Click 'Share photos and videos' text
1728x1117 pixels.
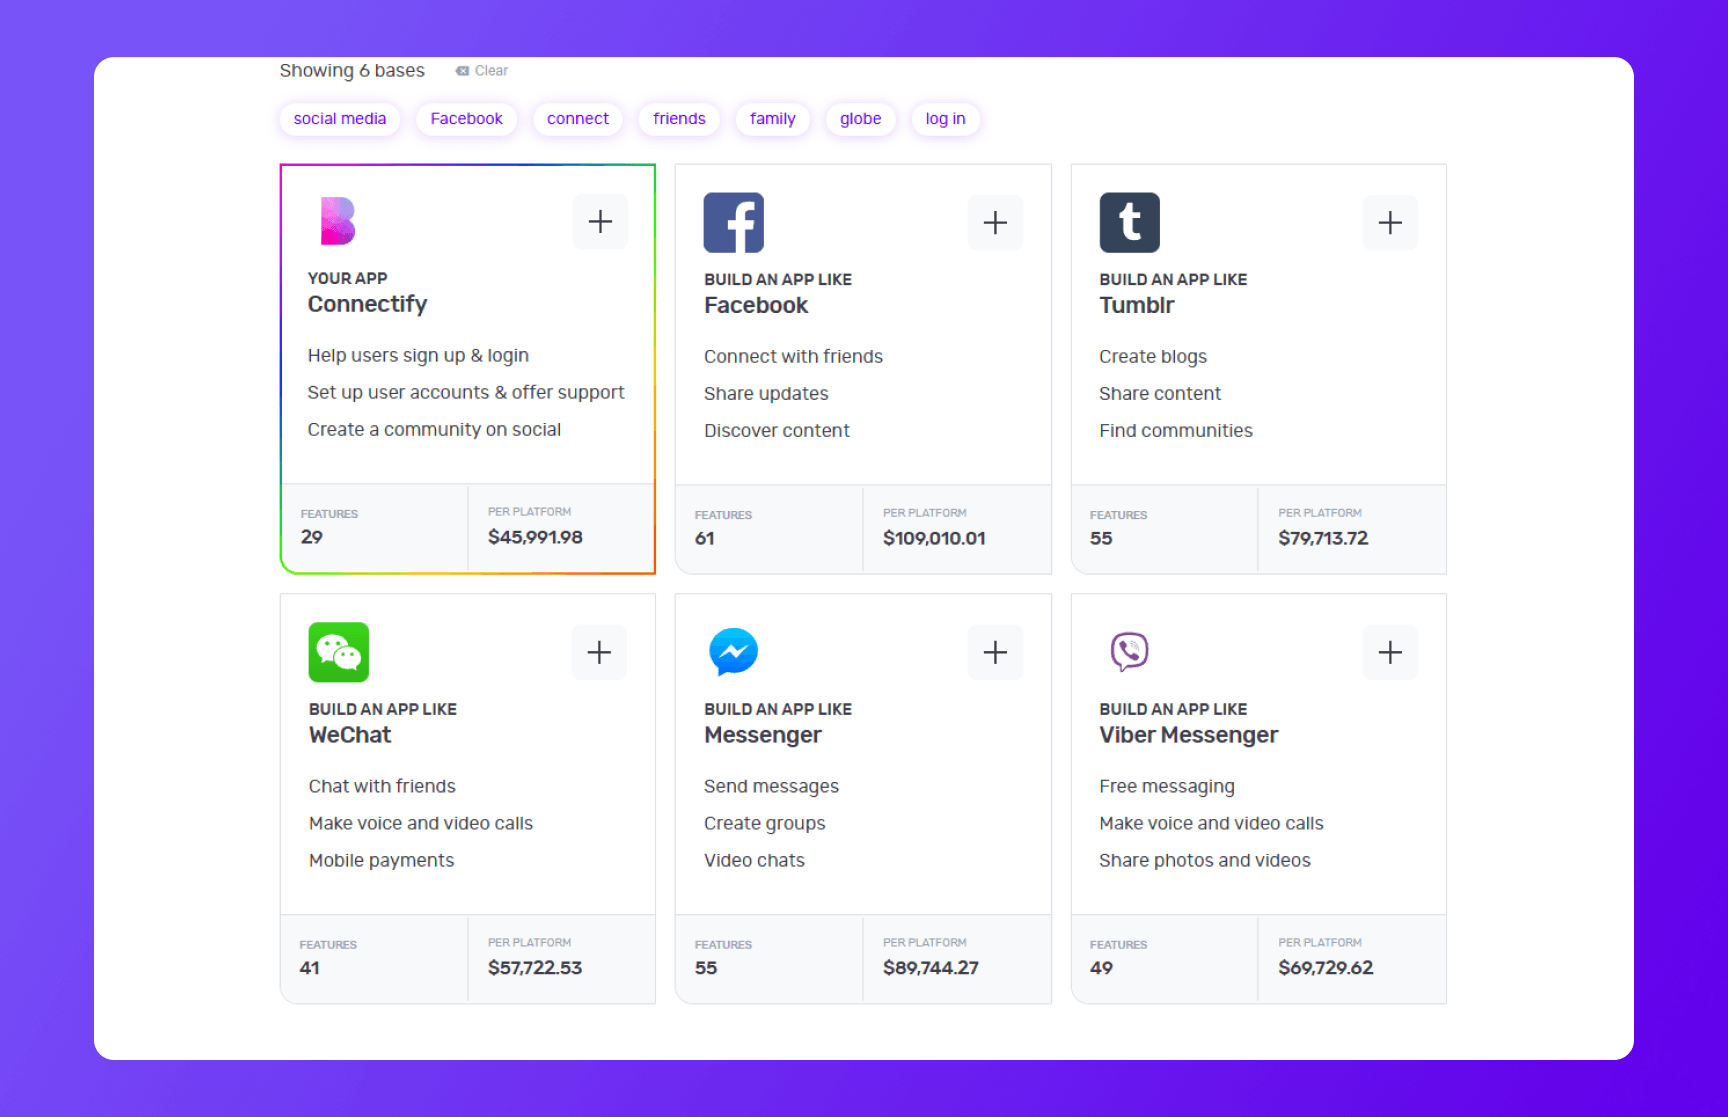1205,861
